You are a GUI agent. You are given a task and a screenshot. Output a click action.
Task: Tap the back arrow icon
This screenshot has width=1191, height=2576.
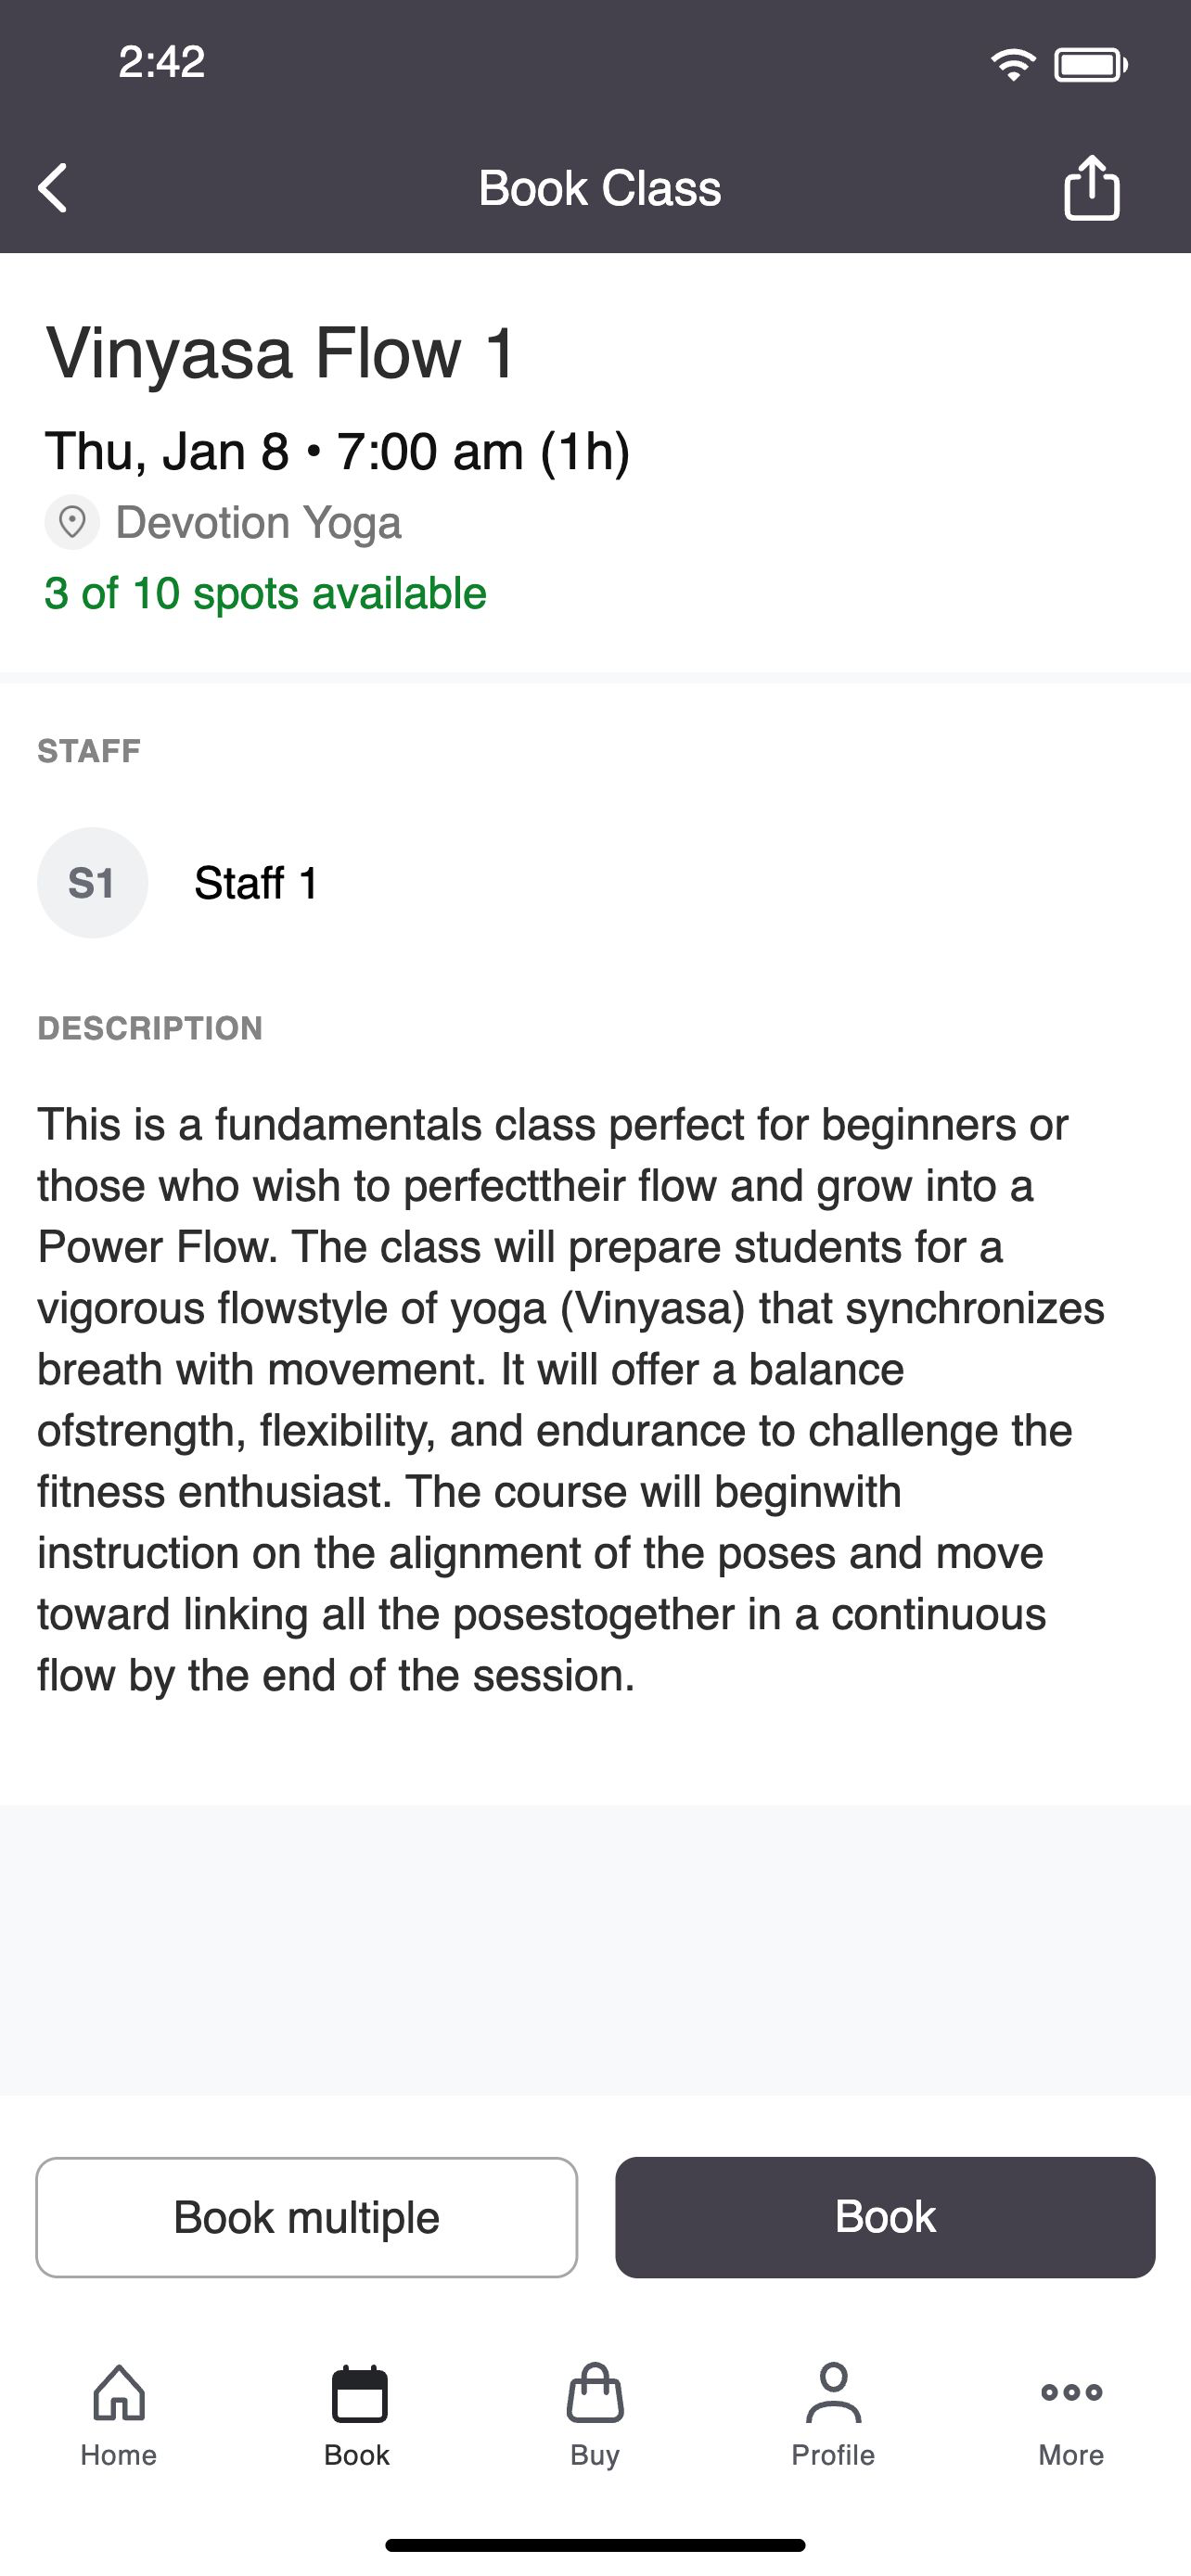coord(53,188)
